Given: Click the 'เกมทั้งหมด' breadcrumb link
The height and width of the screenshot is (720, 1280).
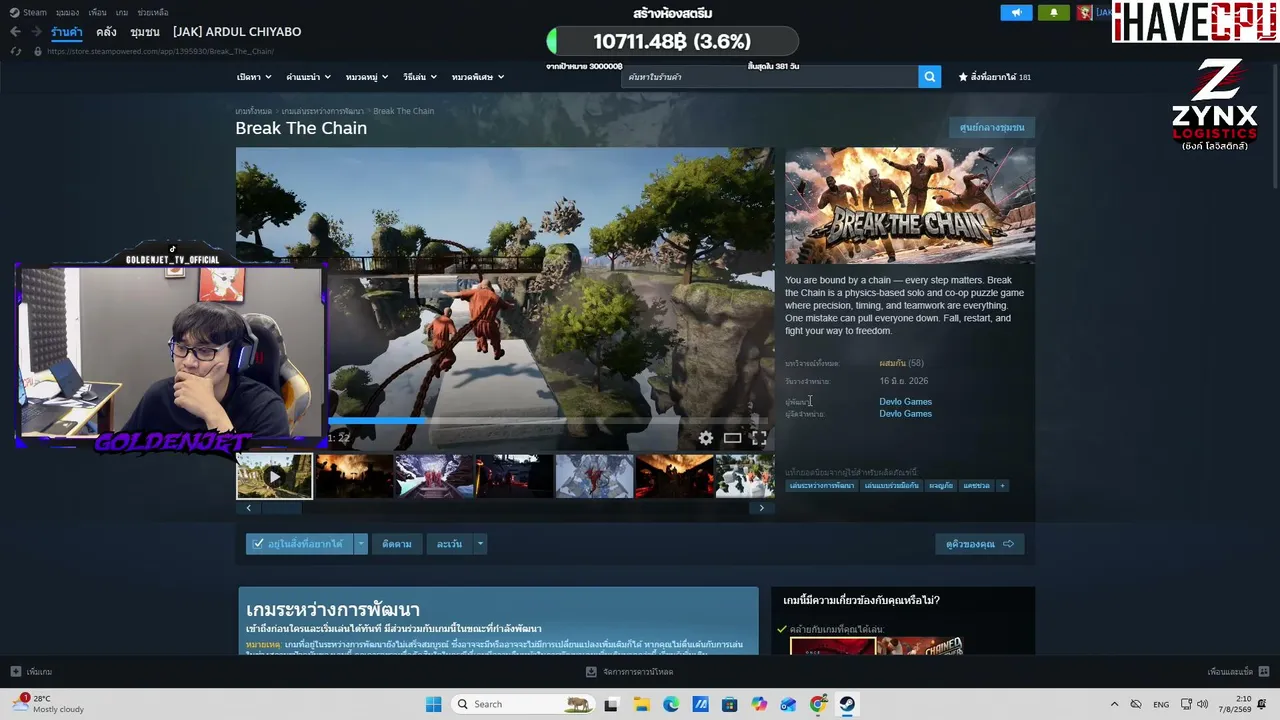Looking at the screenshot, I should [253, 111].
